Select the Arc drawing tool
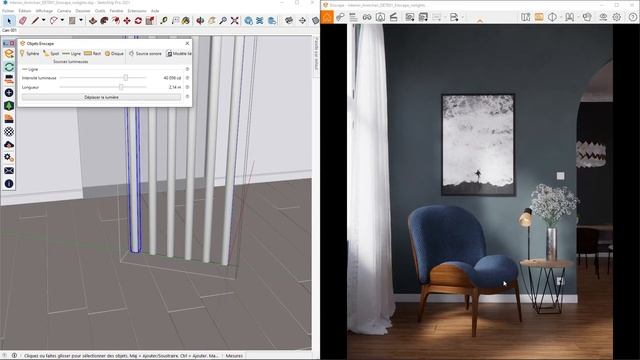The image size is (640, 360). [54, 20]
